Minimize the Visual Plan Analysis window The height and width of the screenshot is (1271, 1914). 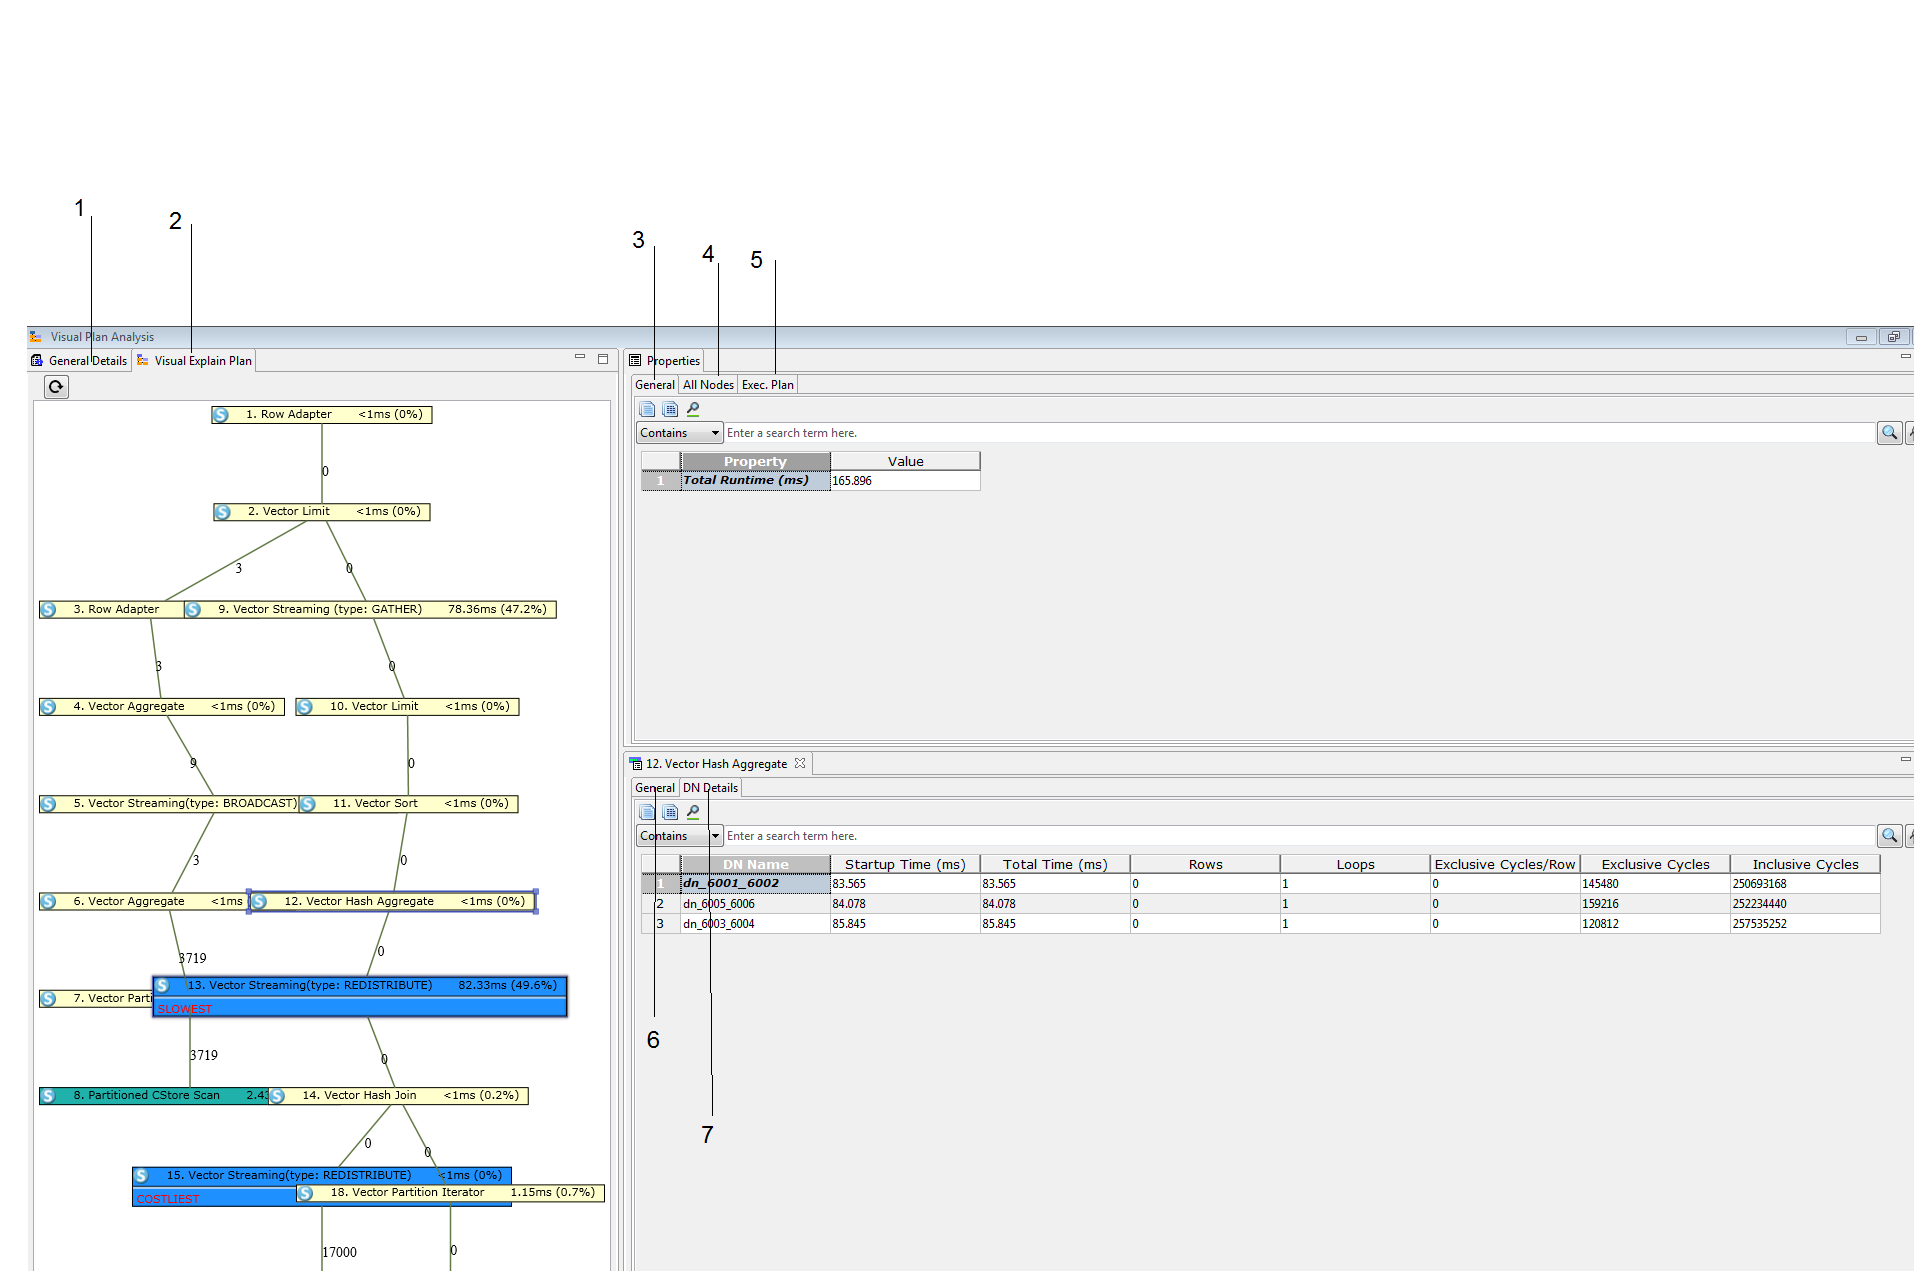(1860, 337)
